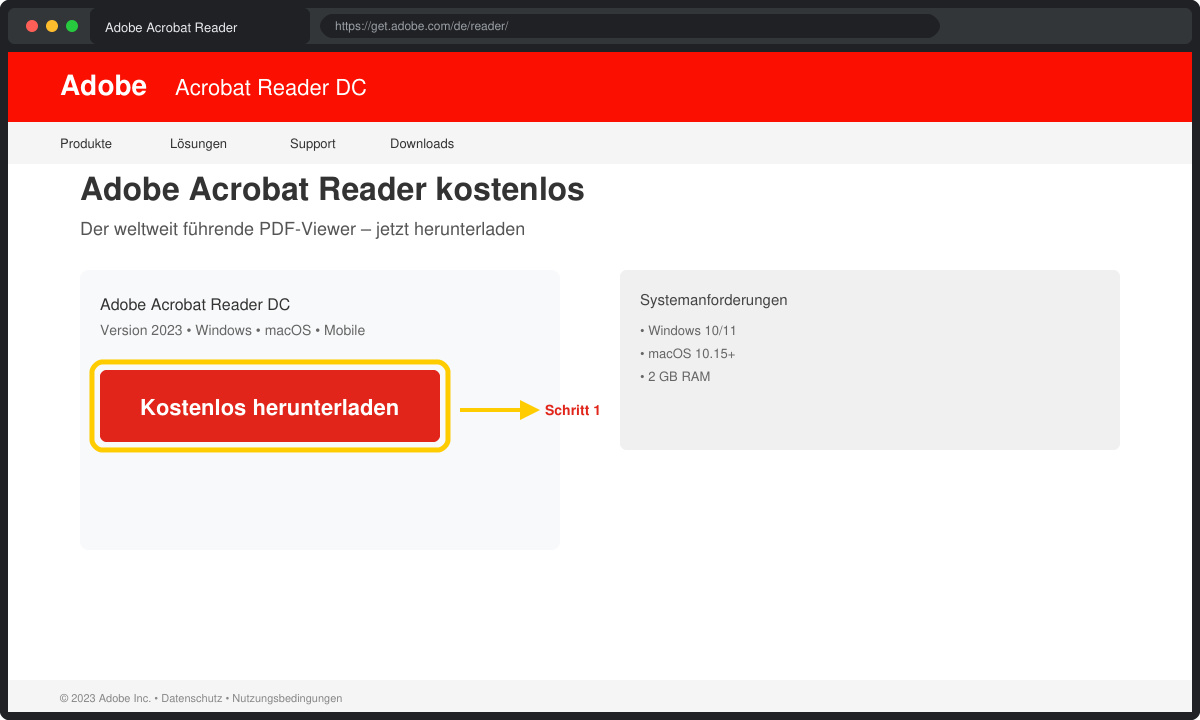The width and height of the screenshot is (1200, 720).
Task: Click the Adobe Acrobat Reader kostenlos heading
Action: pyautogui.click(x=332, y=189)
